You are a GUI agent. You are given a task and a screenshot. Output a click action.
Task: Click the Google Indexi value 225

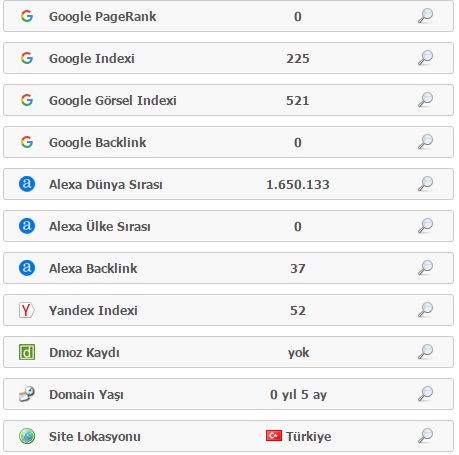click(x=298, y=59)
